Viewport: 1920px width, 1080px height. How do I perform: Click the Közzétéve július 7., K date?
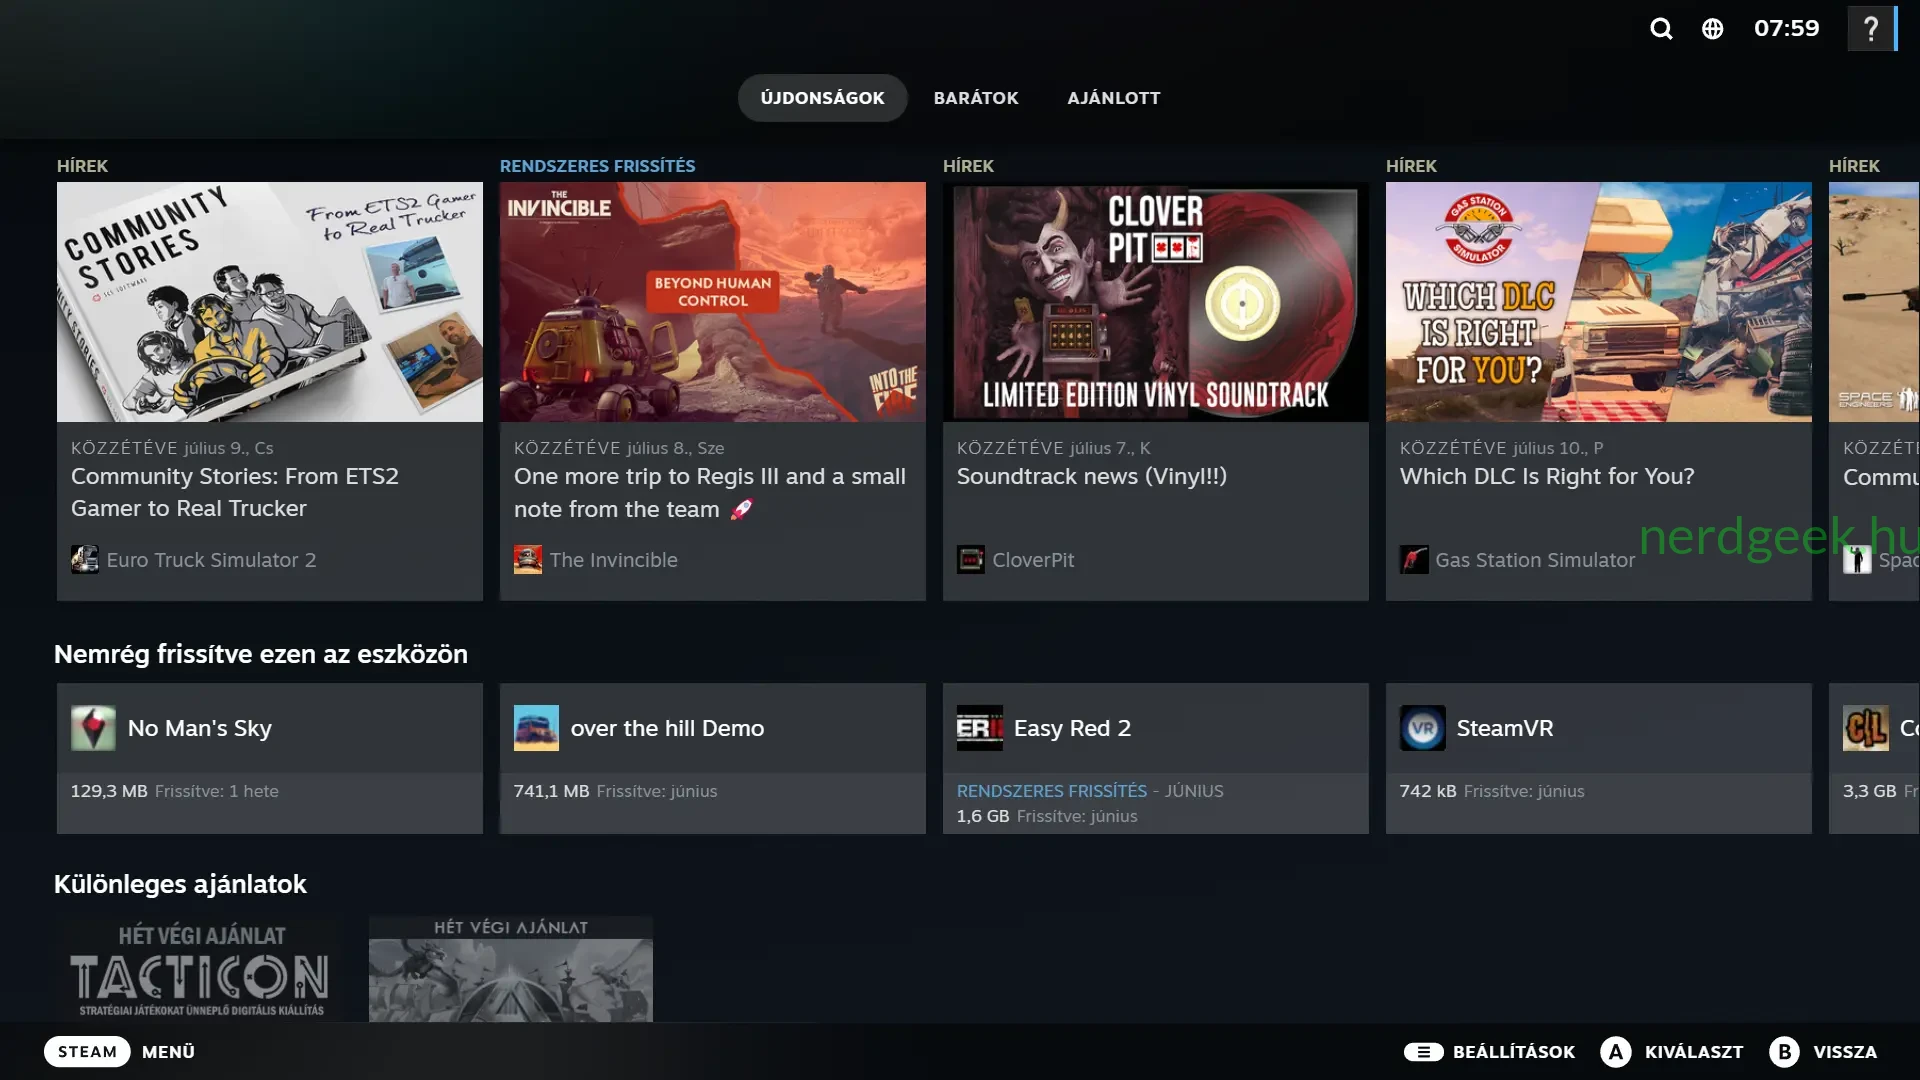click(x=1054, y=448)
